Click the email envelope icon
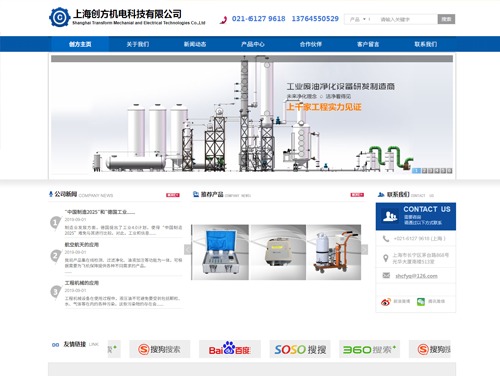 point(386,275)
